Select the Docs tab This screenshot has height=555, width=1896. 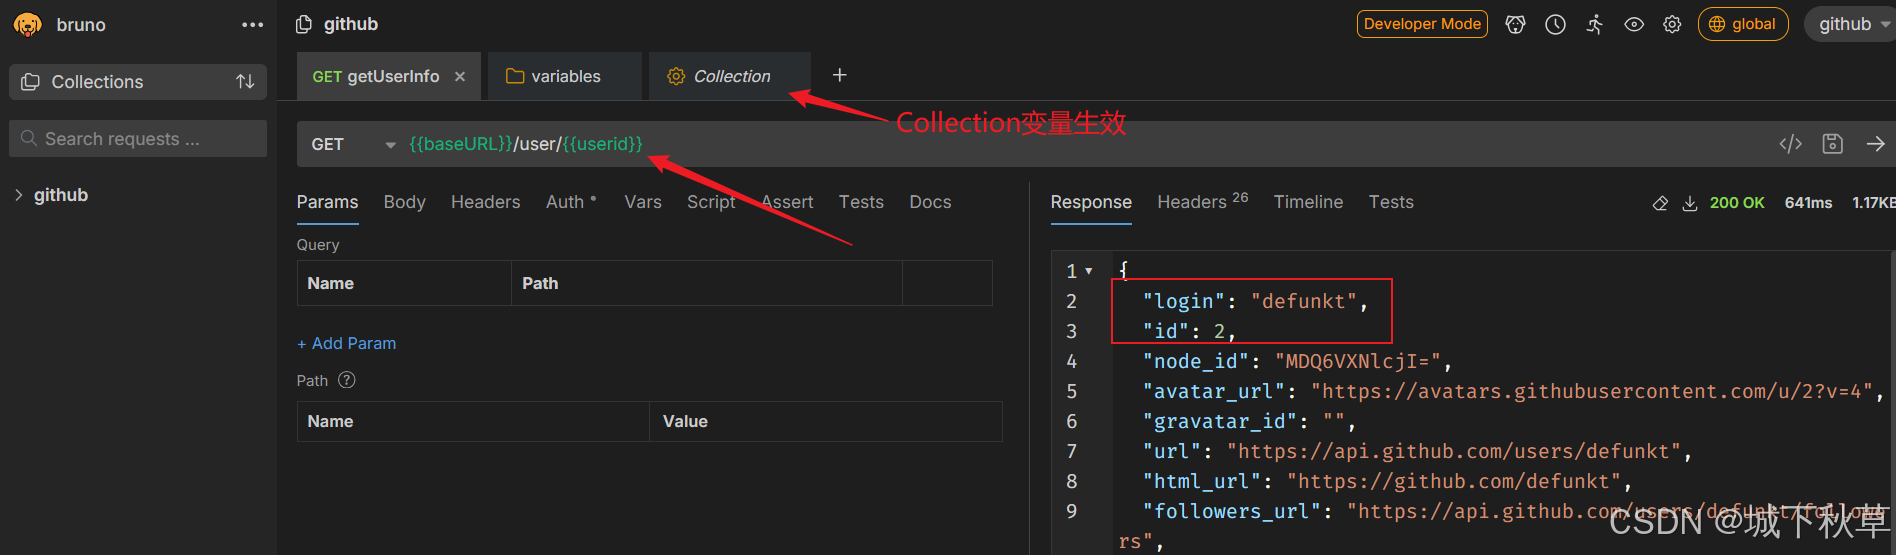click(930, 202)
